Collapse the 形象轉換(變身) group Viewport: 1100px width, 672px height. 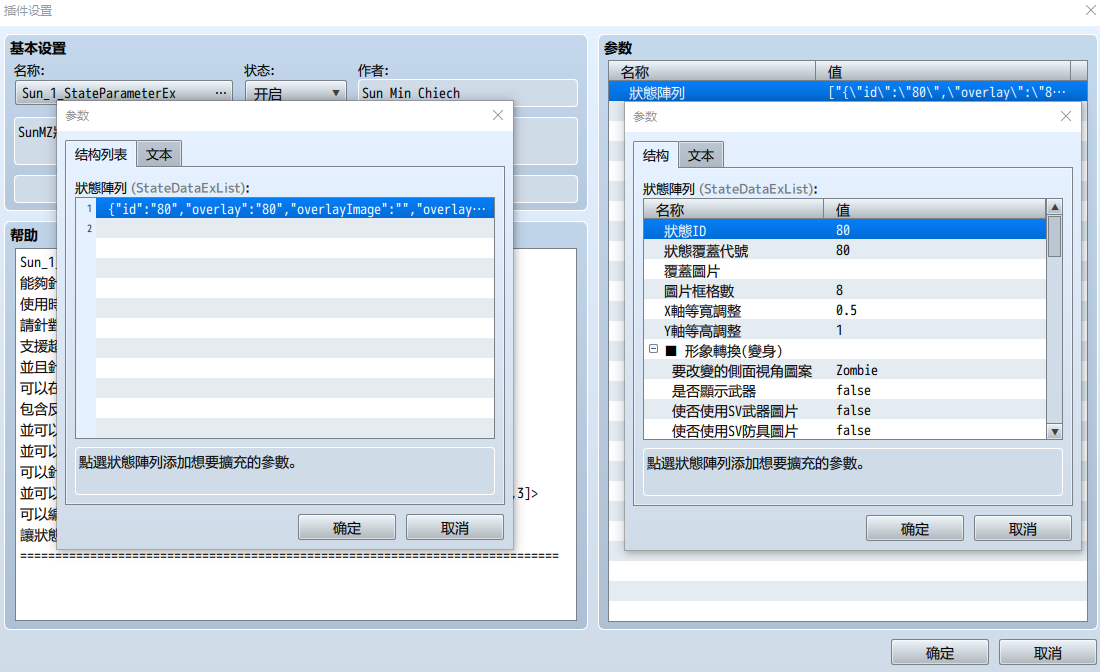pos(653,349)
